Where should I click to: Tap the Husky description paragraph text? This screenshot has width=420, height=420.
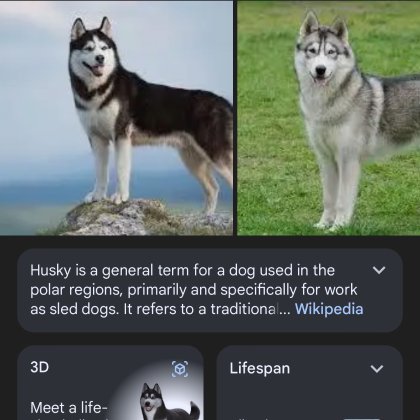point(197,290)
